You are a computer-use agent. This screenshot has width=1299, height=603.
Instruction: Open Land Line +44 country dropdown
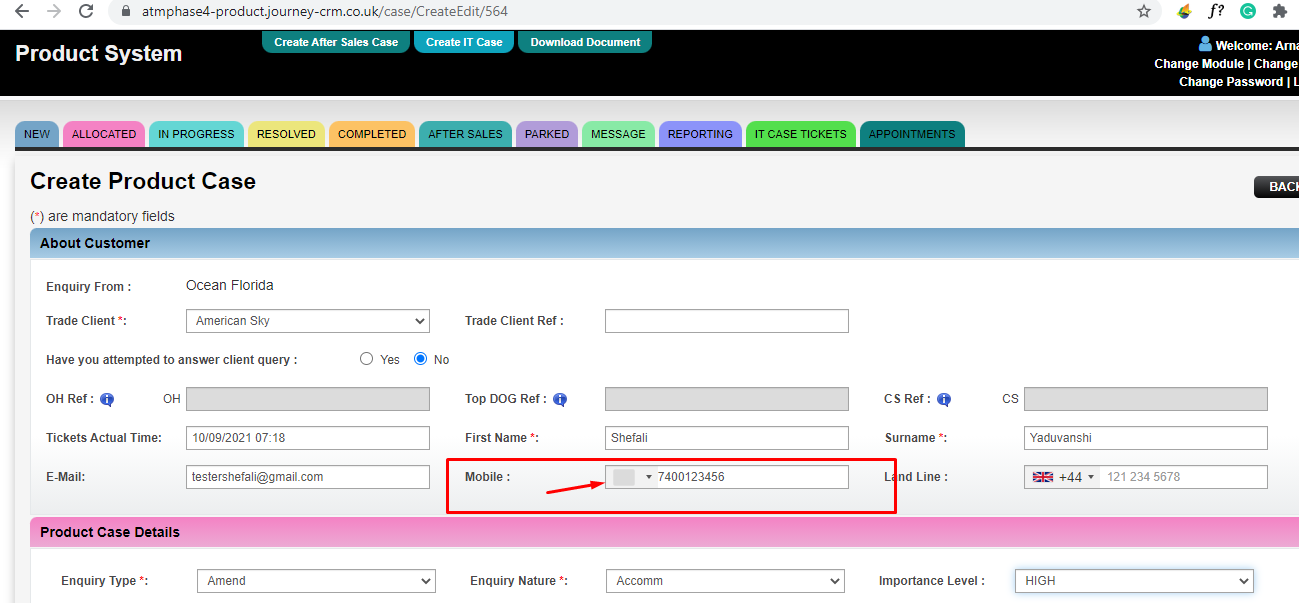point(1063,477)
